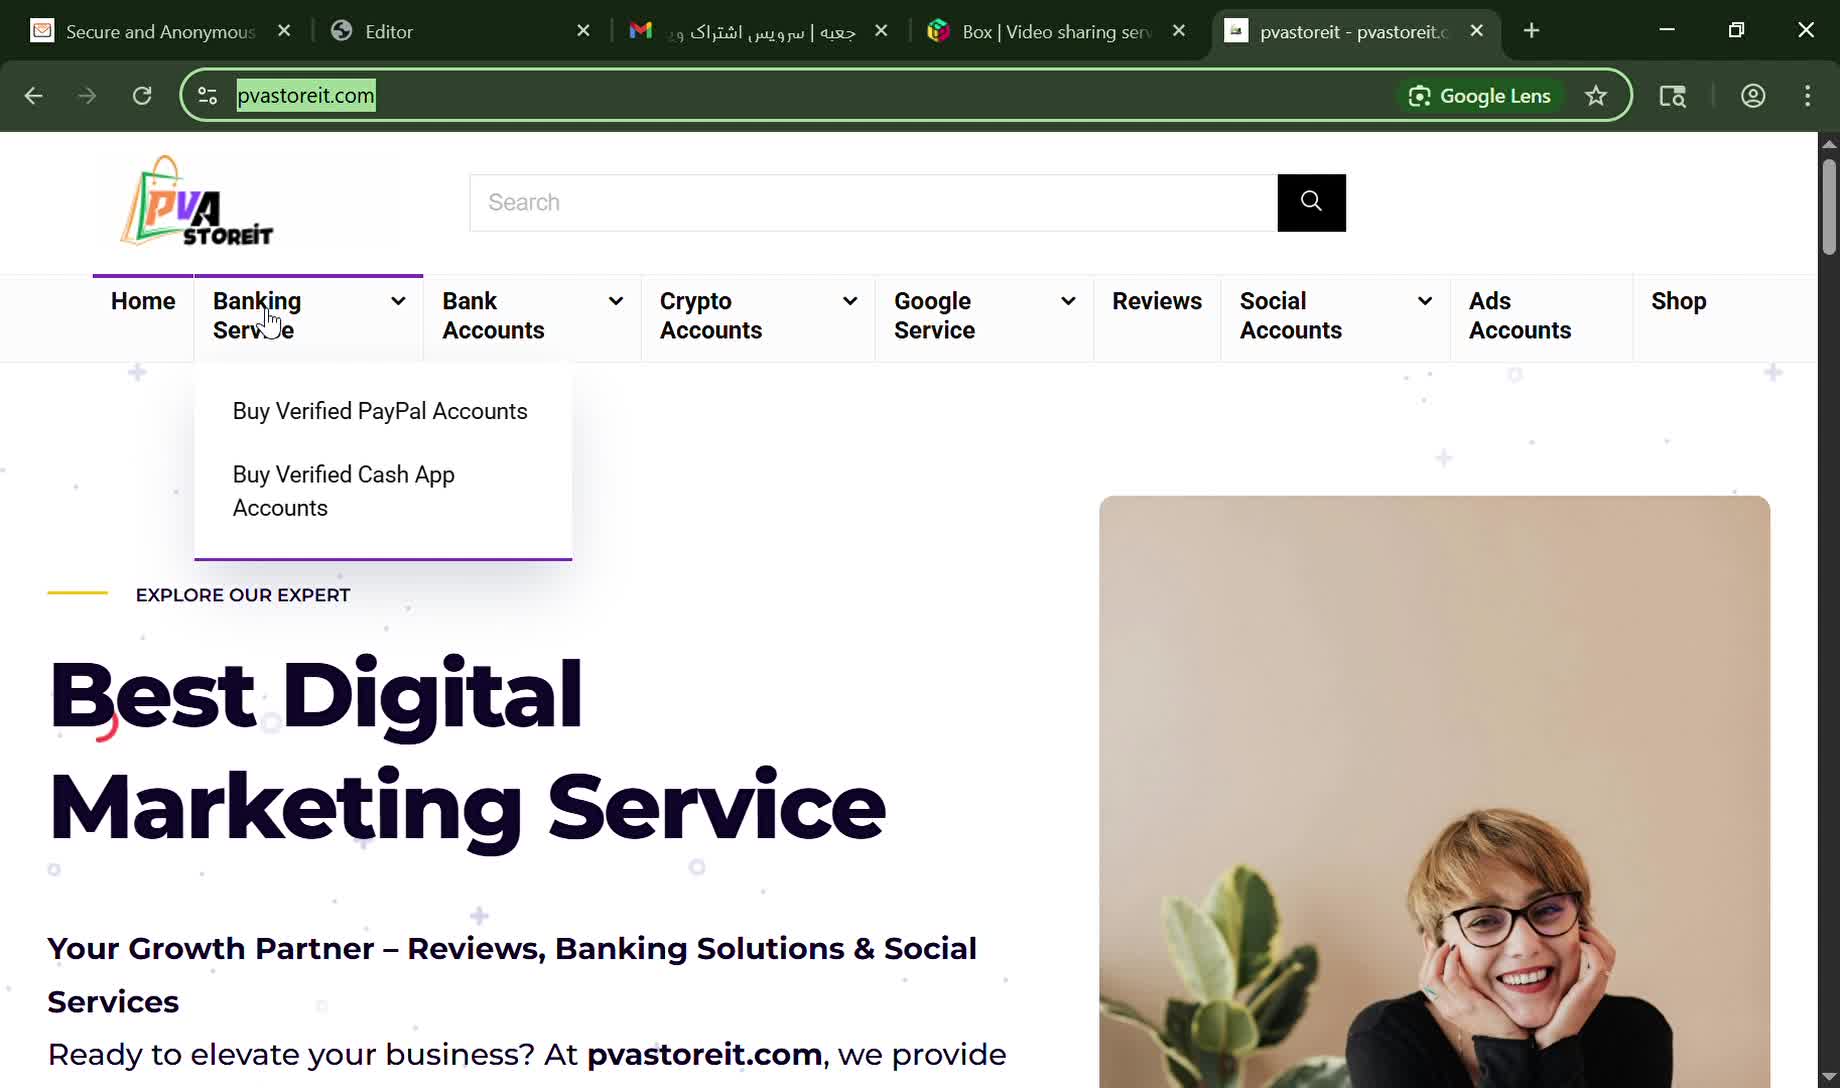Open the Chrome profile icon
The height and width of the screenshot is (1088, 1840).
point(1753,96)
